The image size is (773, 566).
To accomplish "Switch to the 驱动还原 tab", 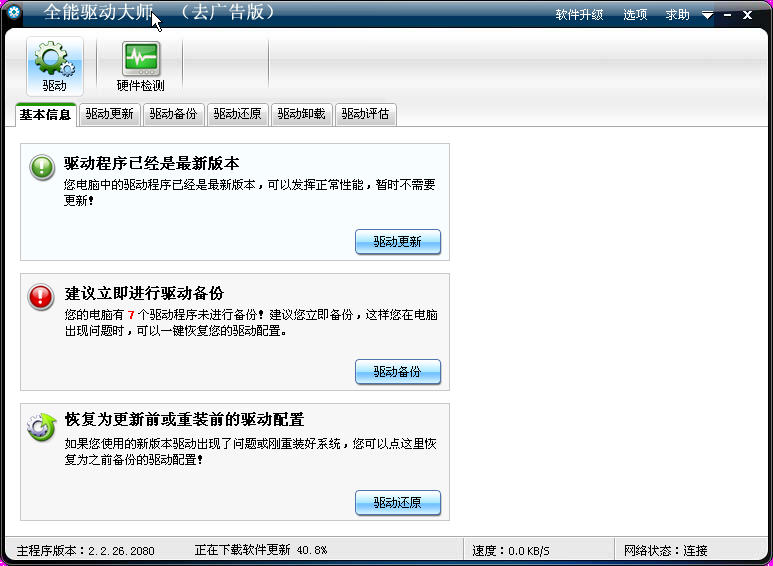I will click(238, 114).
